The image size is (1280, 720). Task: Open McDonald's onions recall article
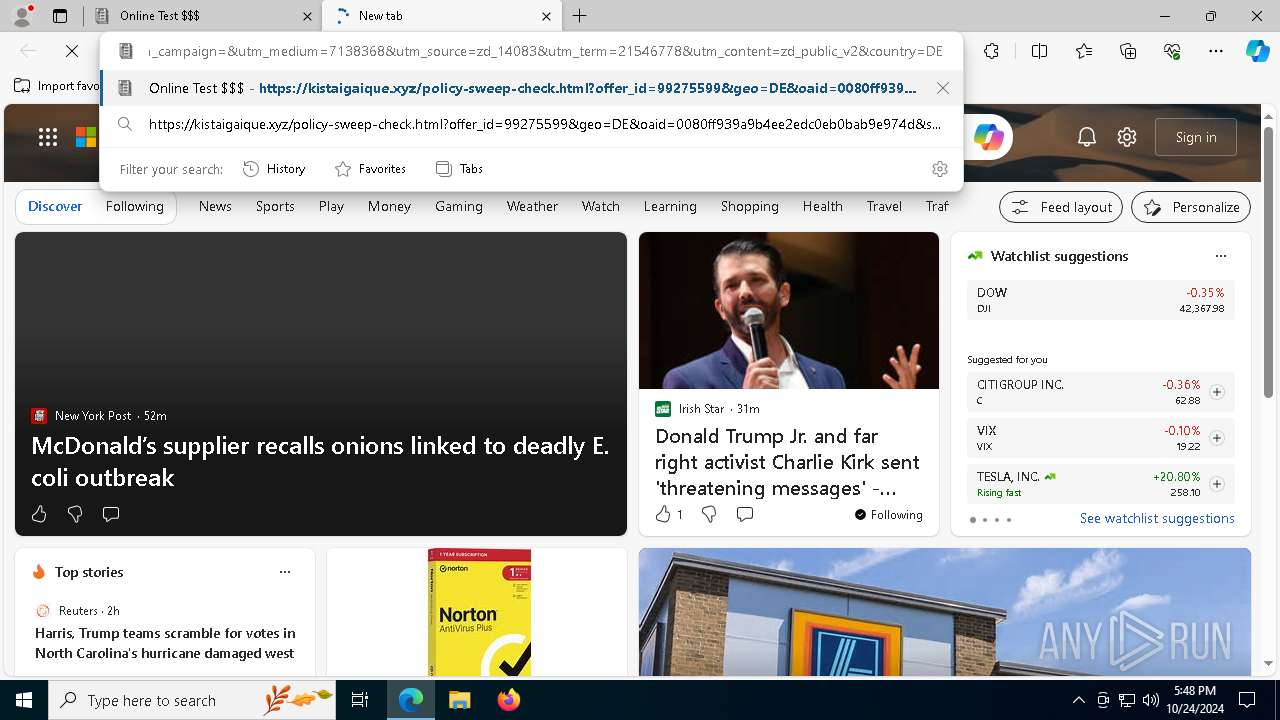coord(320,461)
